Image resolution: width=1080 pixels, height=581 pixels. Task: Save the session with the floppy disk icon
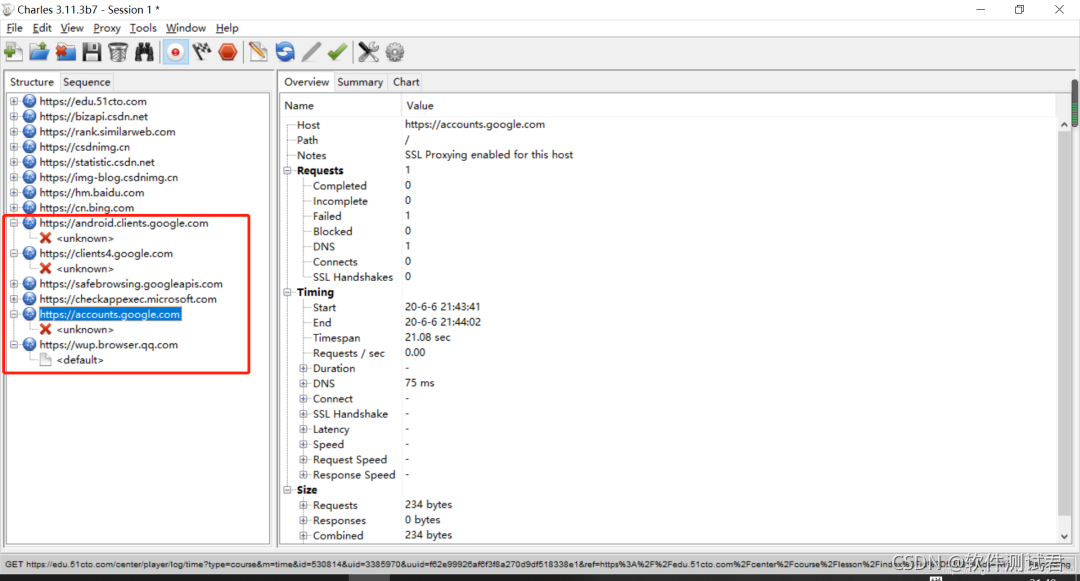pos(92,52)
